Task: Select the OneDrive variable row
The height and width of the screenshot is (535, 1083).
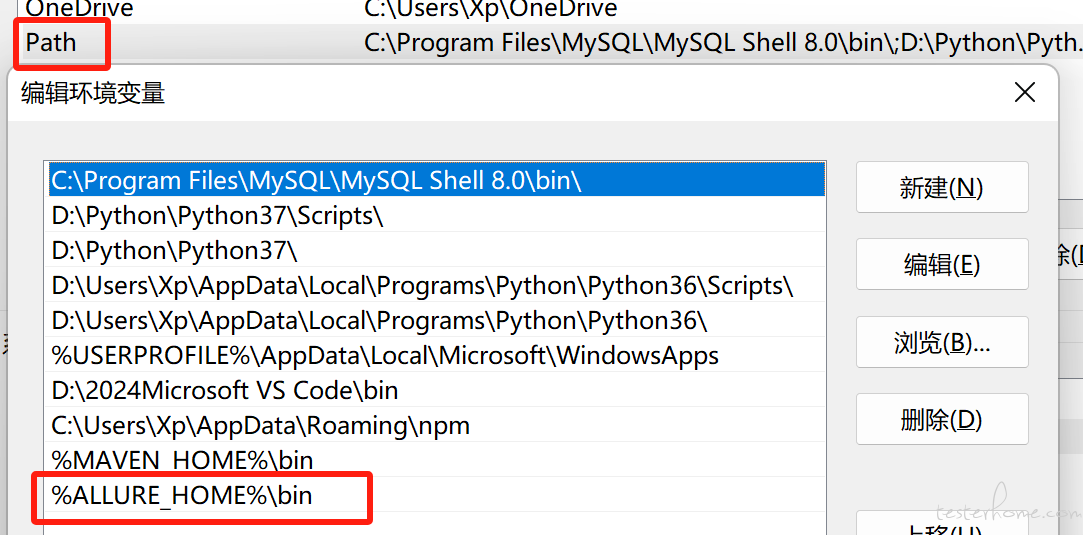Action: point(542,10)
